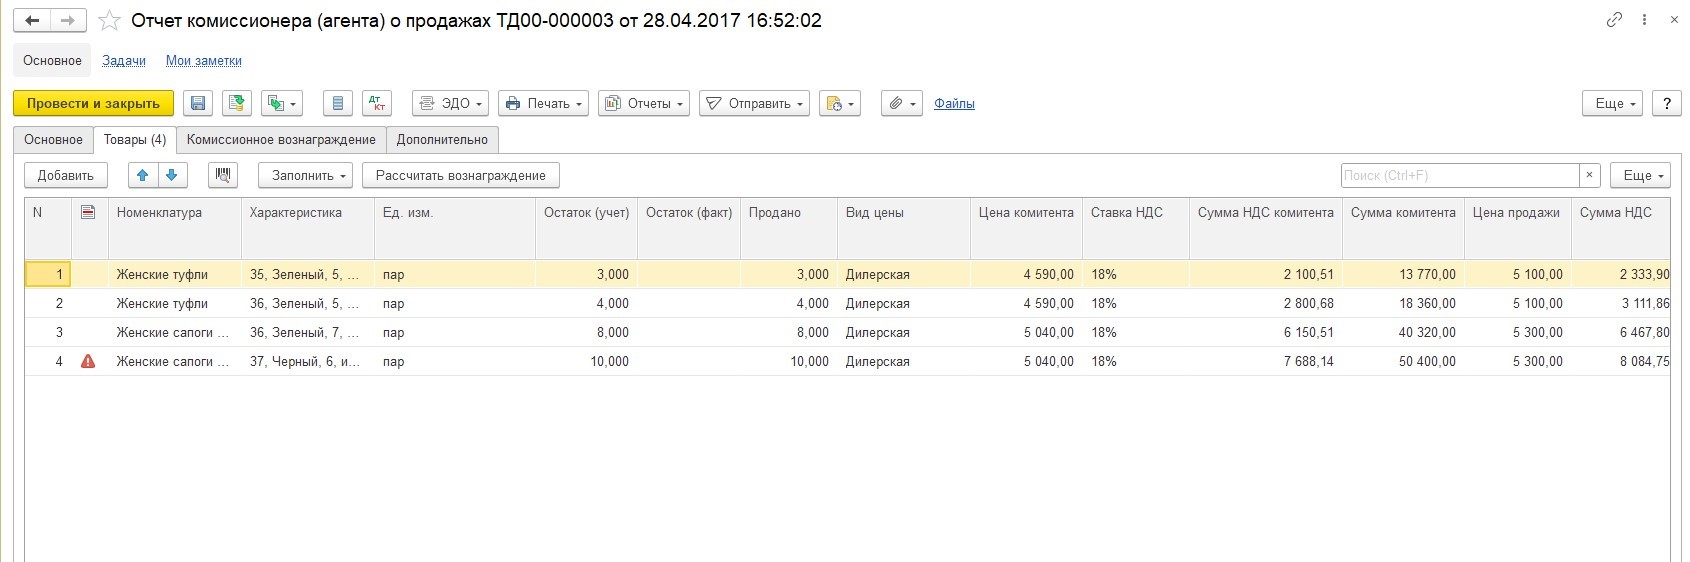
Task: Open the Дт/Кт accounting entries icon
Action: click(377, 104)
